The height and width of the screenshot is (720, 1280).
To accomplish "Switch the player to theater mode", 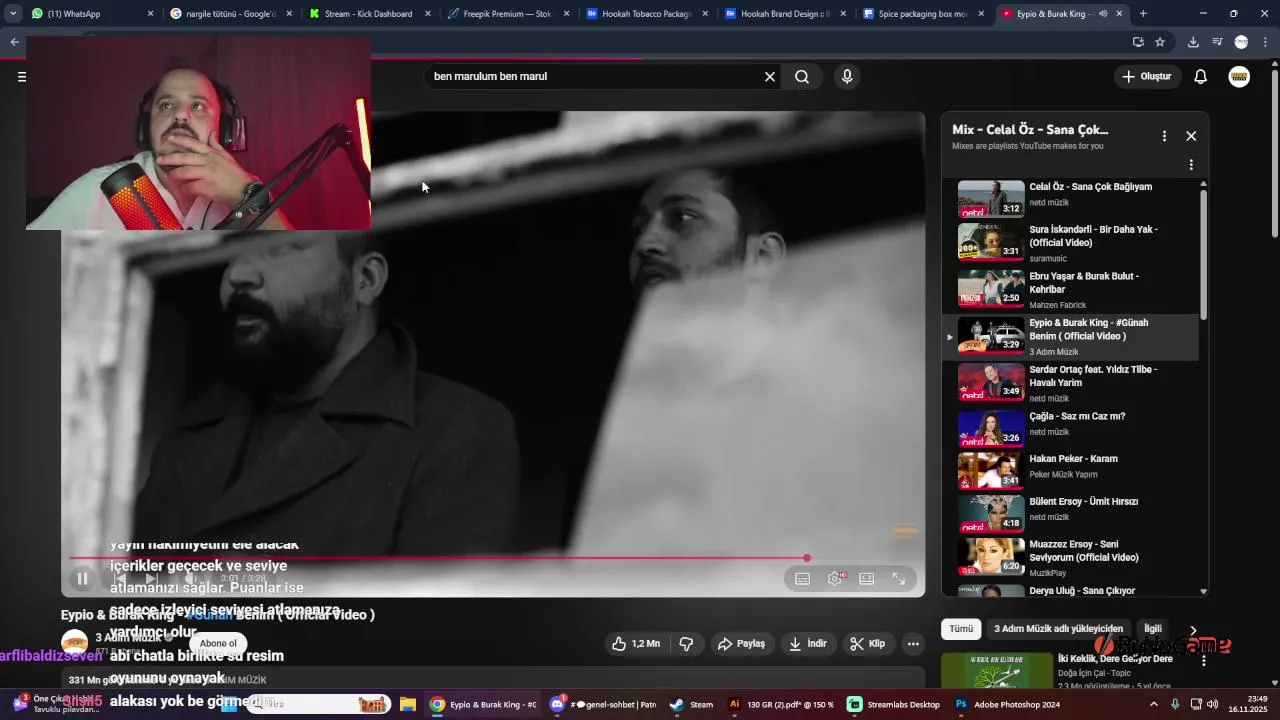I will coord(866,578).
